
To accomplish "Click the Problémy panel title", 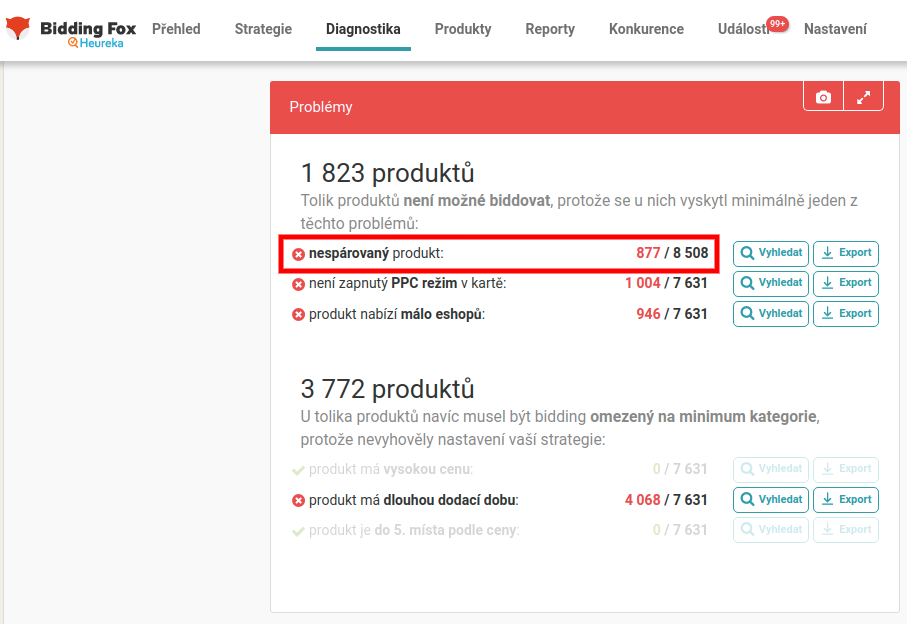I will [321, 107].
